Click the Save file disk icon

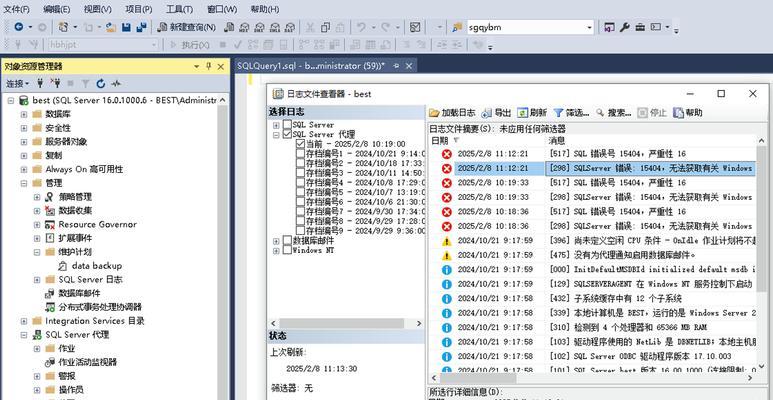coord(126,28)
